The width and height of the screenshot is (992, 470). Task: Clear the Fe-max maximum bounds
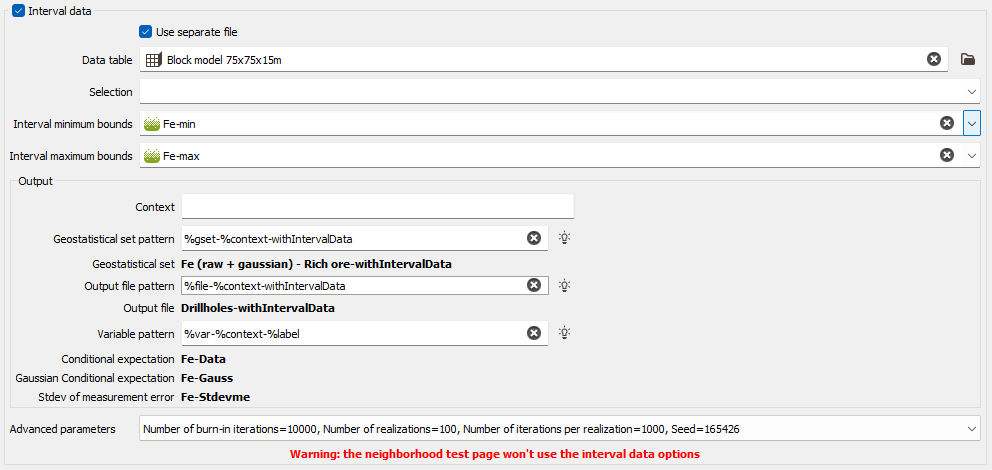[947, 155]
